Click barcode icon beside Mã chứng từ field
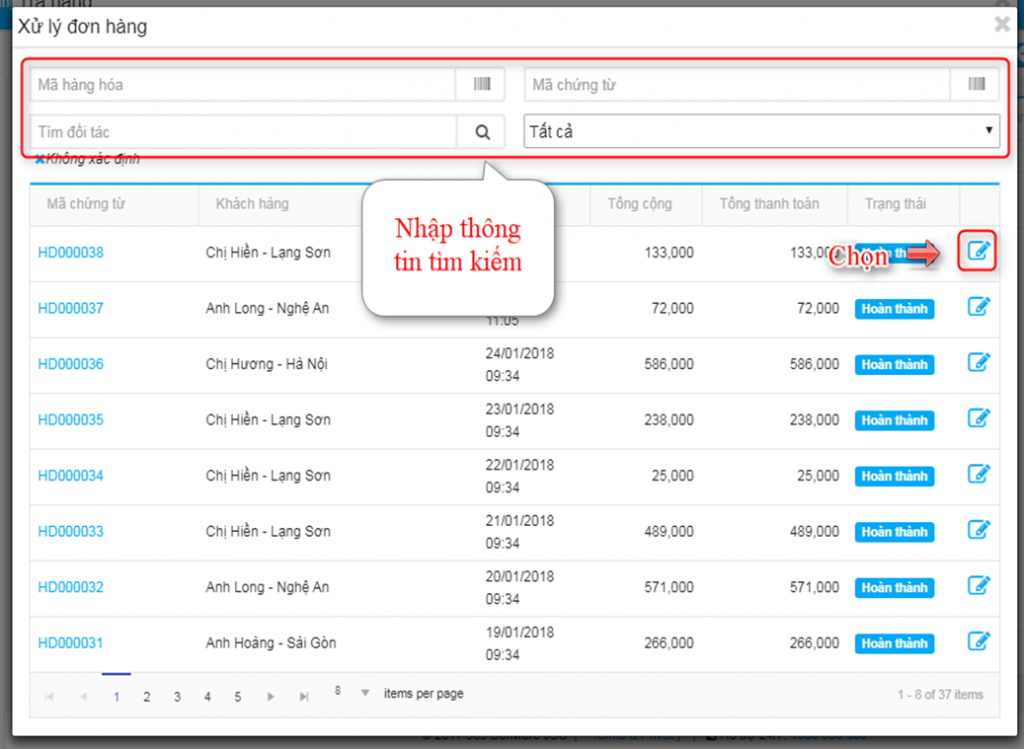This screenshot has width=1024, height=749. pos(976,84)
